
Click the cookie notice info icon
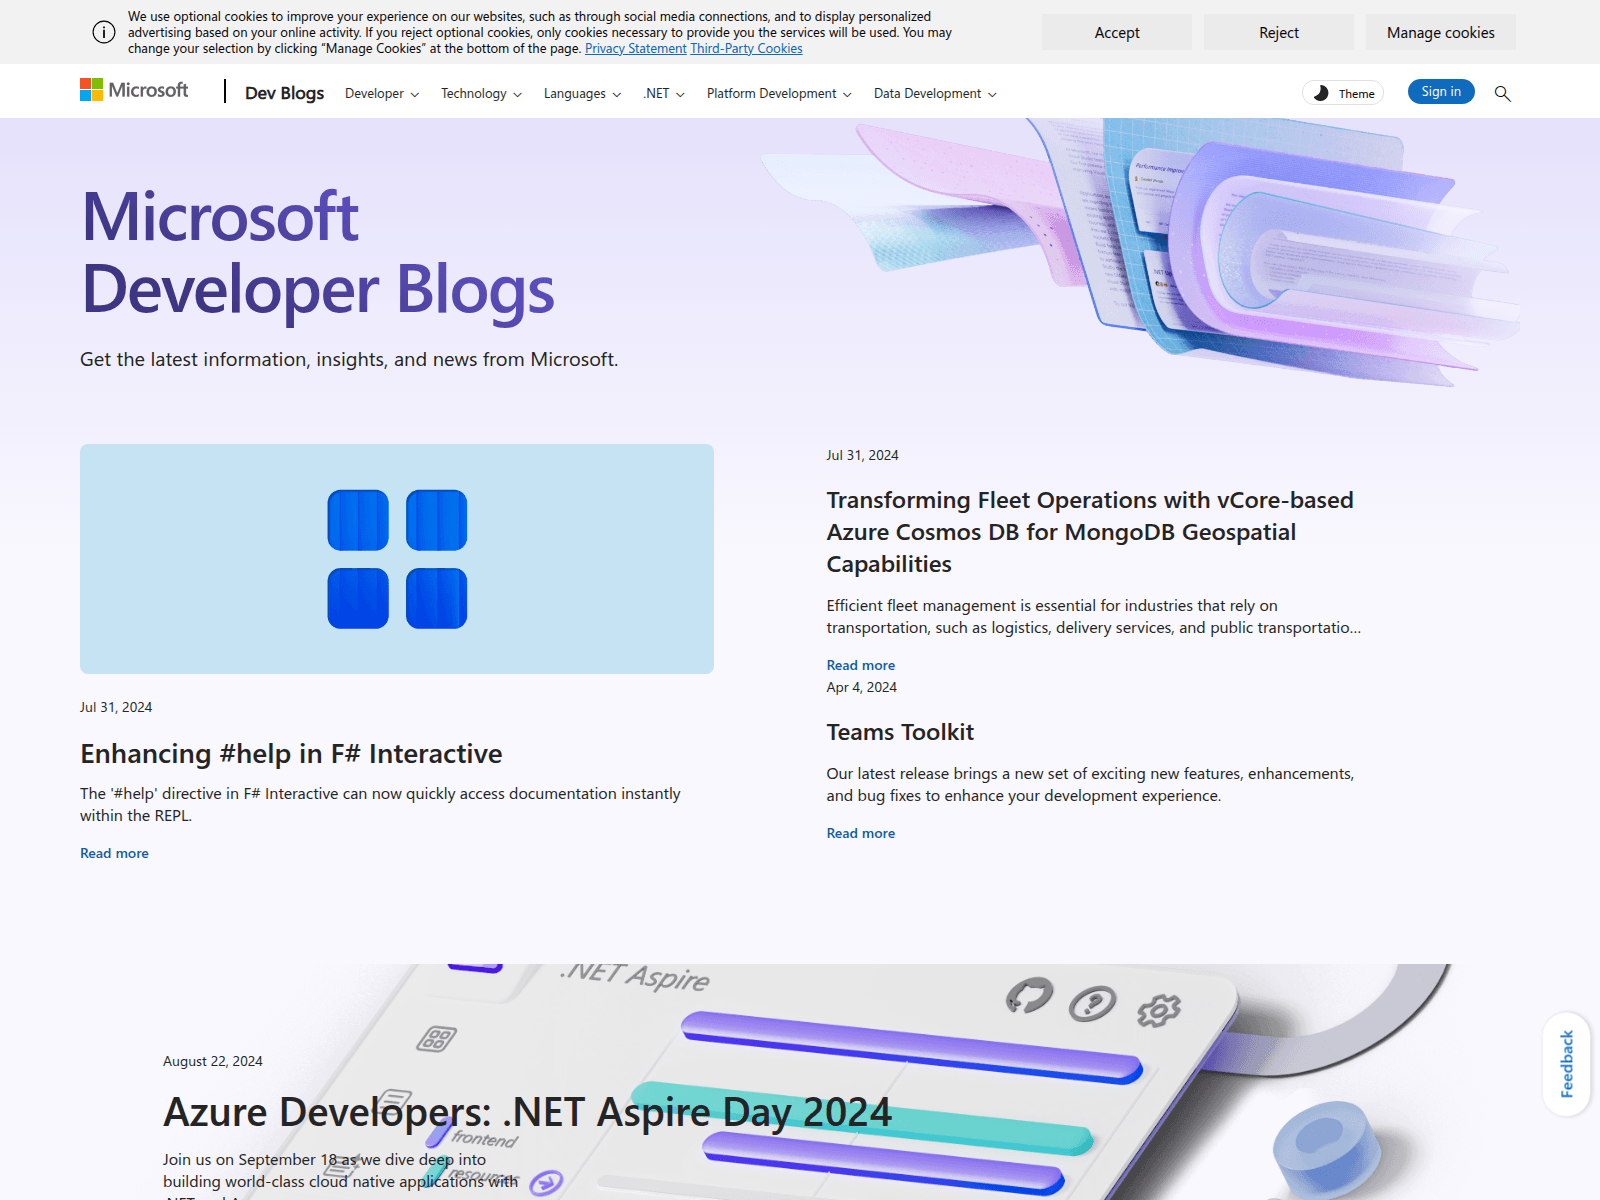click(104, 32)
